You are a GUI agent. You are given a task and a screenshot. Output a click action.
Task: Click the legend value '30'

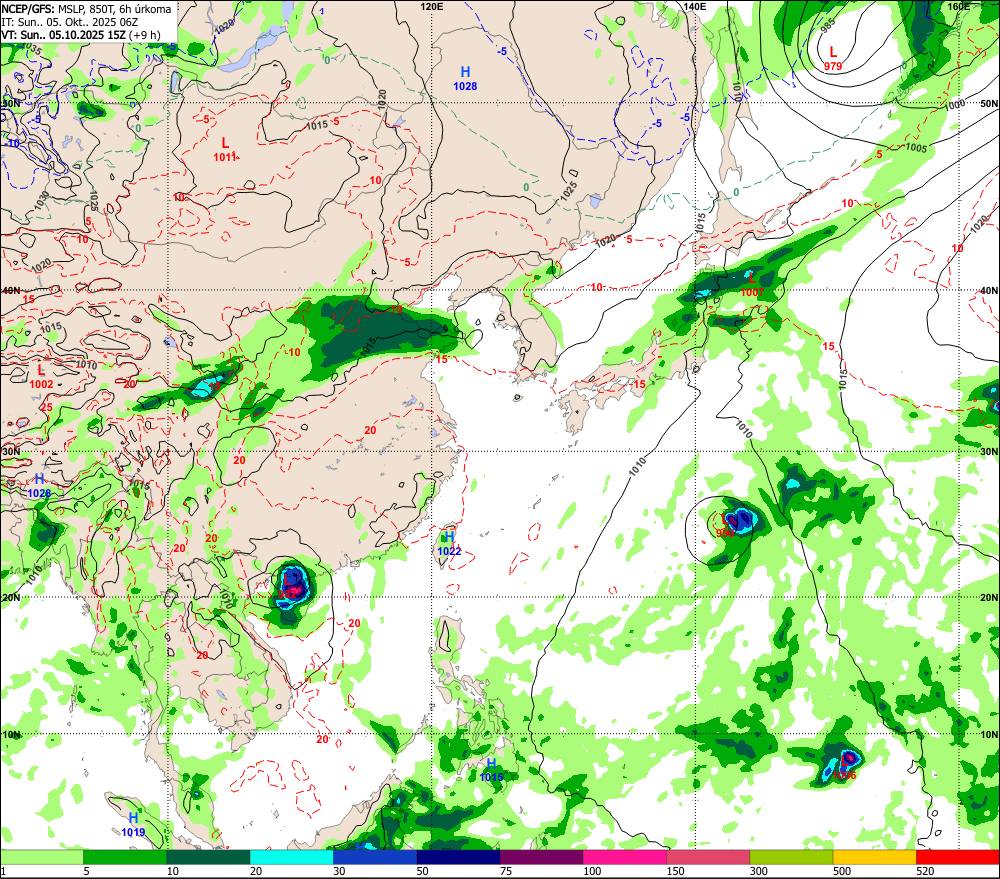point(339,871)
